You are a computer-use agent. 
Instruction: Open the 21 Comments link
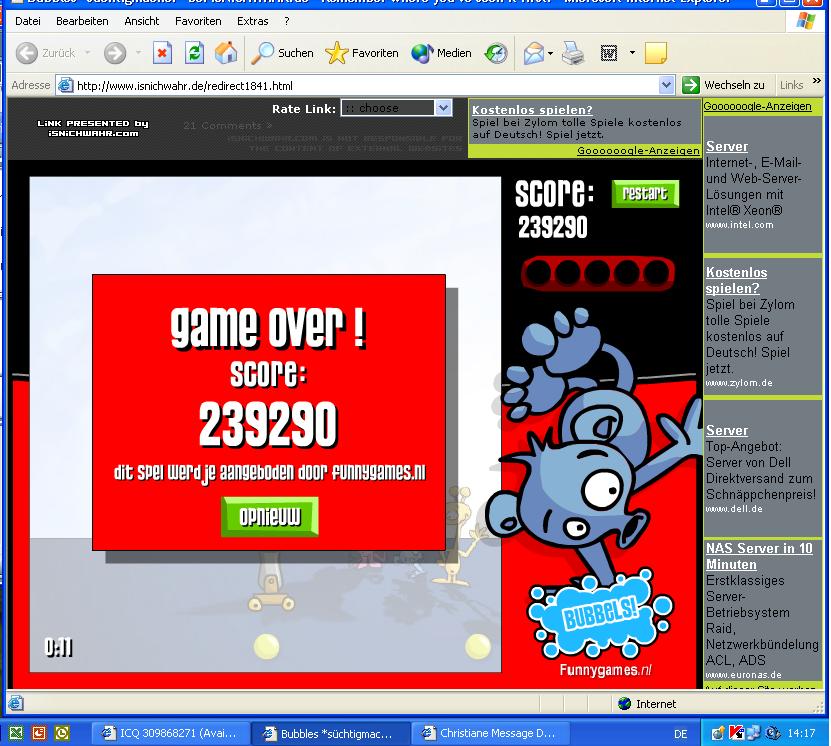coord(228,126)
